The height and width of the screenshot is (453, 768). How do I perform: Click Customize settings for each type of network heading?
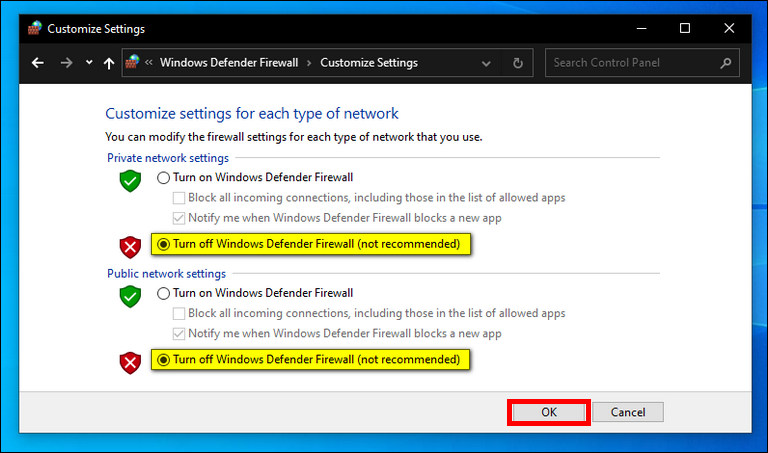point(252,114)
